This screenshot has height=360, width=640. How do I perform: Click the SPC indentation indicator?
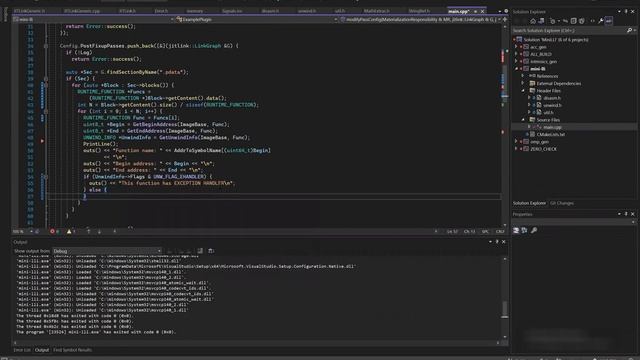pos(485,231)
